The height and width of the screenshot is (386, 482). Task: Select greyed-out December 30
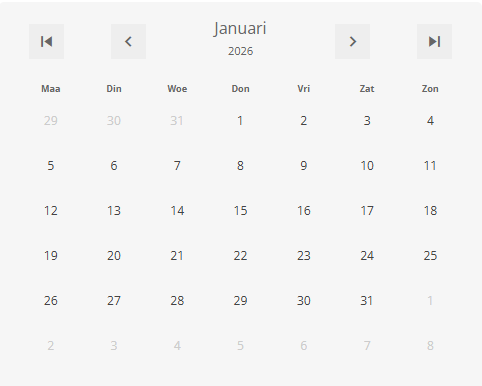tap(114, 121)
